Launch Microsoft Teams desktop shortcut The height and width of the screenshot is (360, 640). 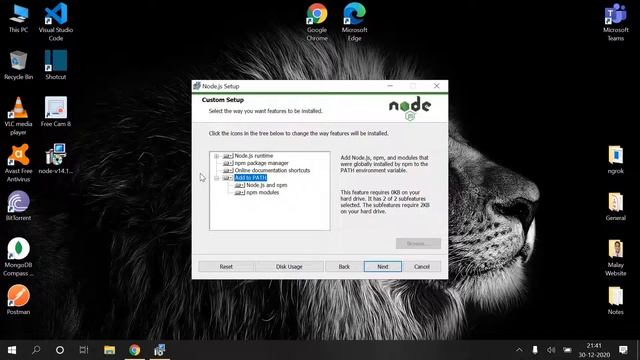pos(616,22)
